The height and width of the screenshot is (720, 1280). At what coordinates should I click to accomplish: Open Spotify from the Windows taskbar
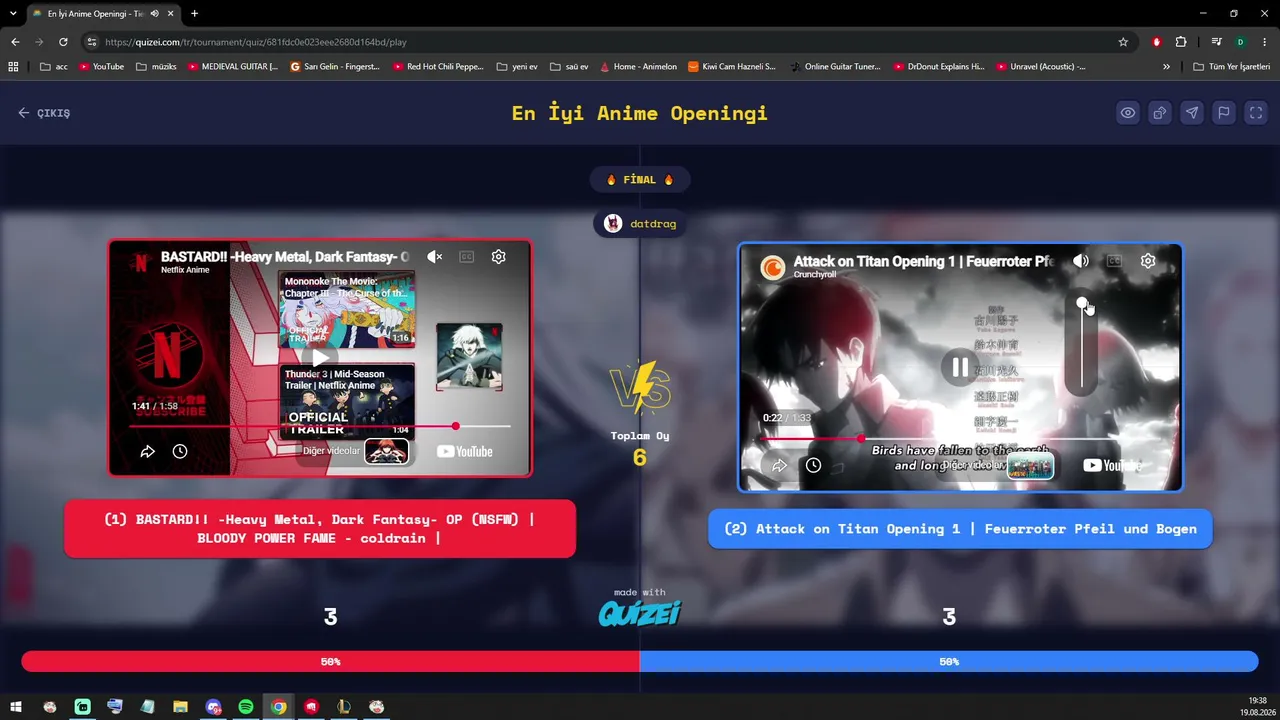[x=246, y=707]
